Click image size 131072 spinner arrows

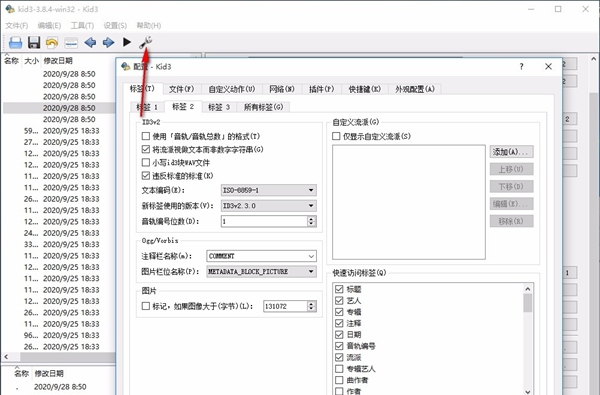(x=311, y=306)
